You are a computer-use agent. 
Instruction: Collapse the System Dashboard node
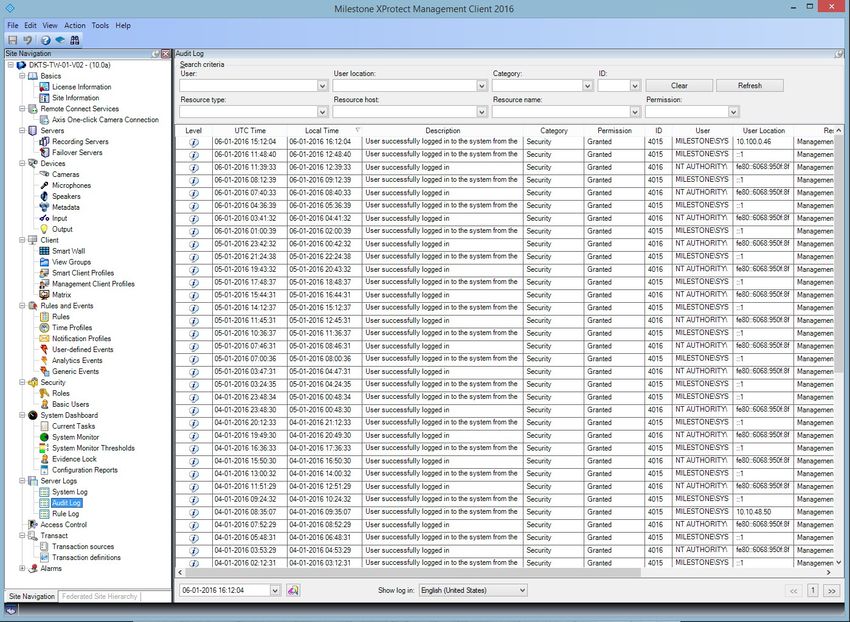point(22,415)
